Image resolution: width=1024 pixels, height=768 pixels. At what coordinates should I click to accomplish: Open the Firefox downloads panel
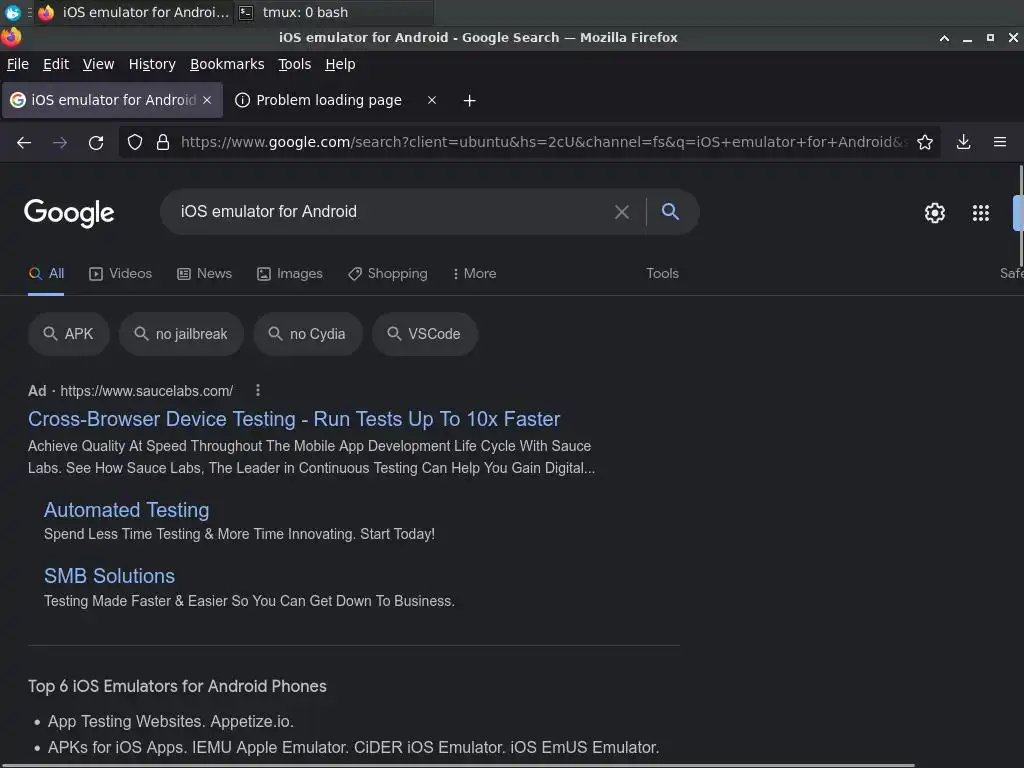(x=963, y=142)
